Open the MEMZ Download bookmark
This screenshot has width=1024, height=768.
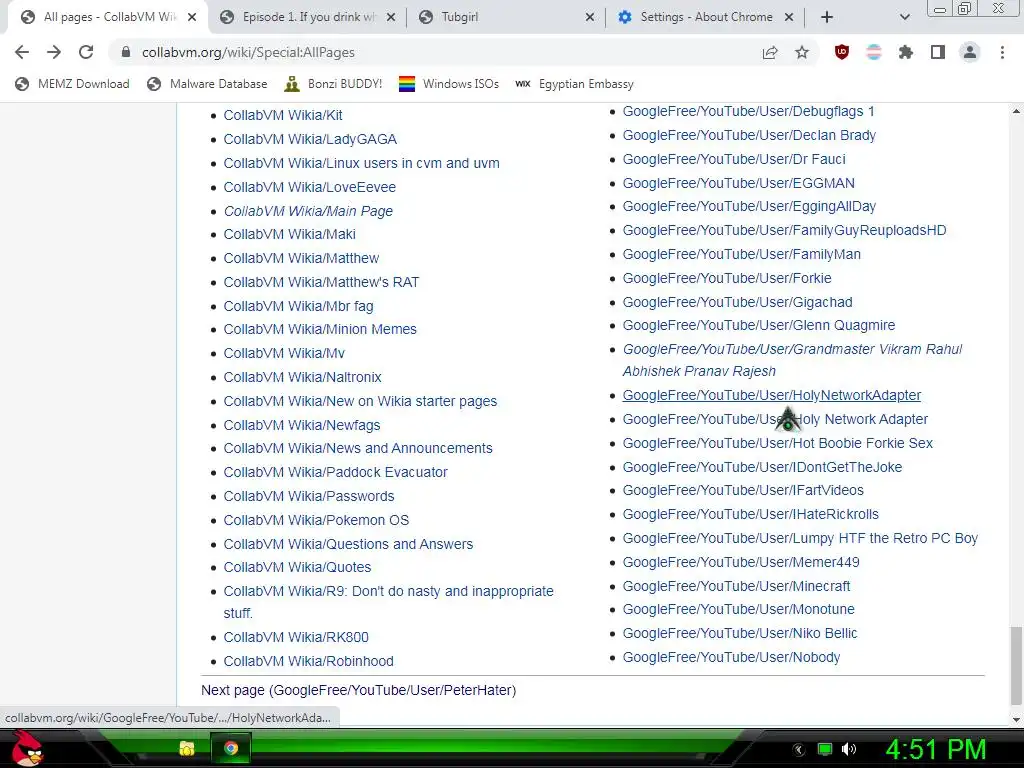(x=72, y=84)
